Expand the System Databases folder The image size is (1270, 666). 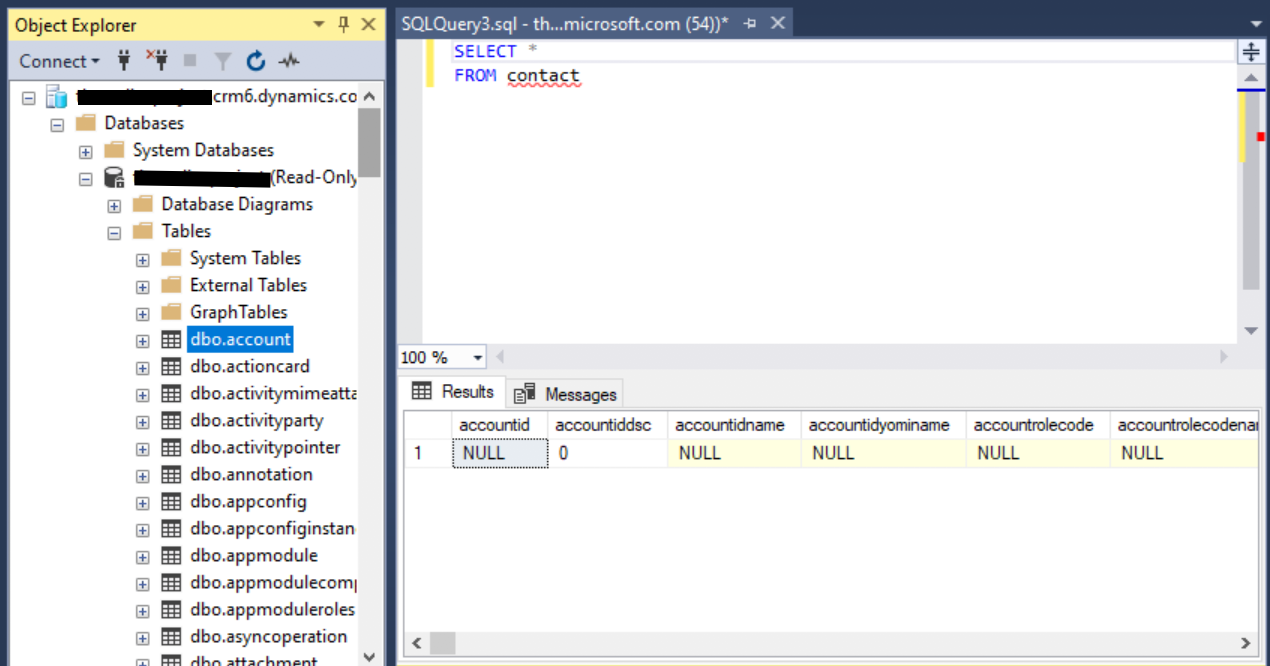86,151
